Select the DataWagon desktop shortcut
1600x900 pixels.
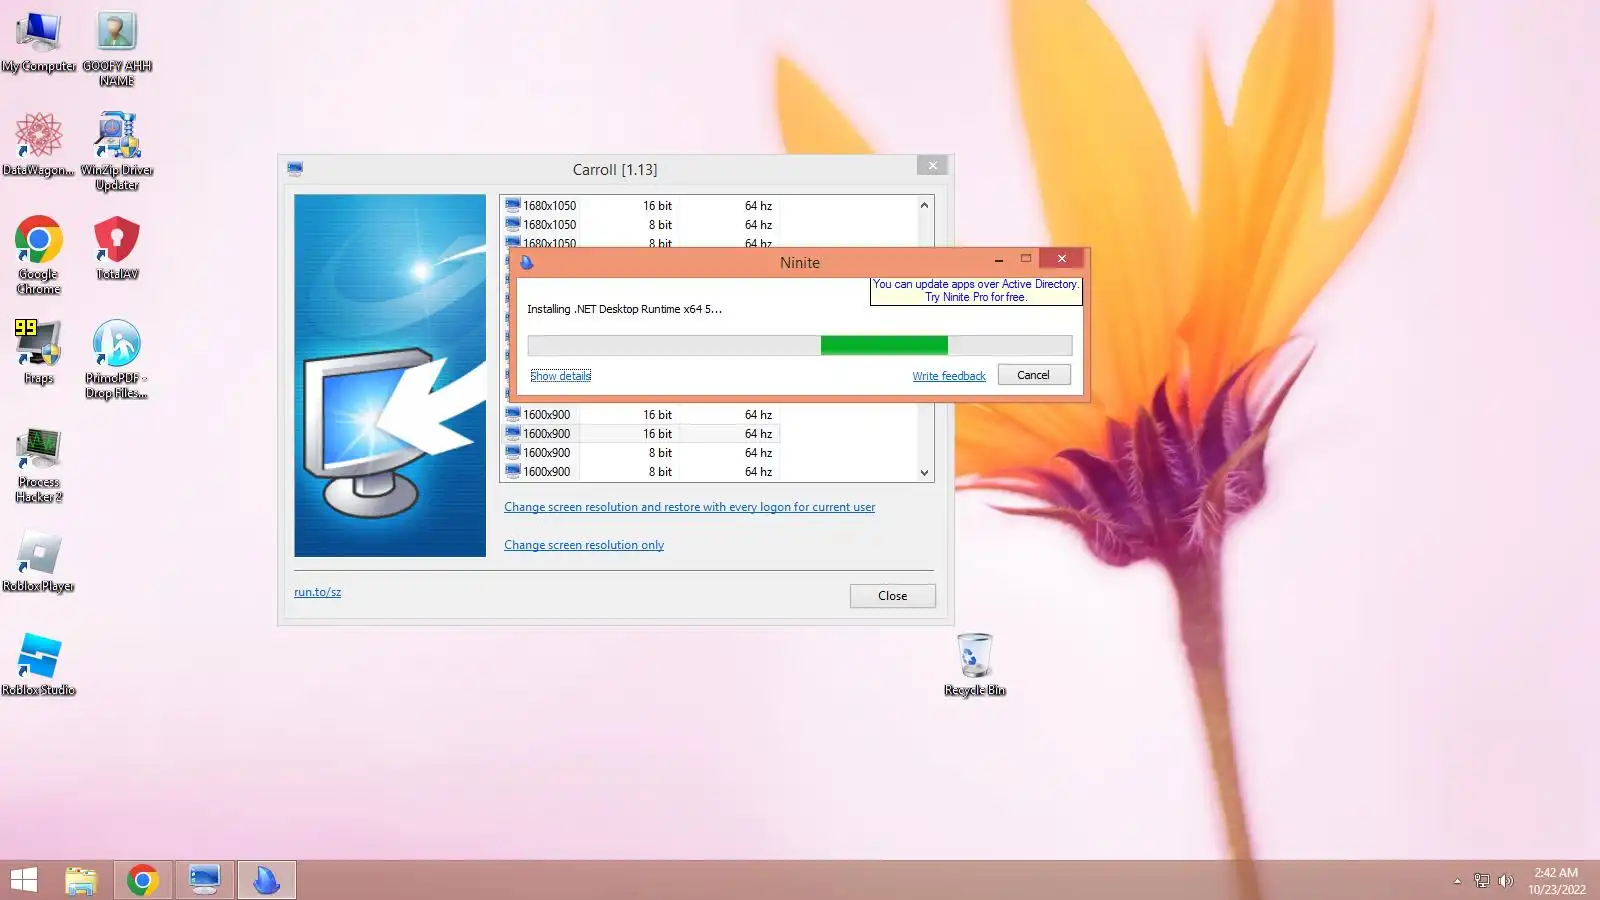click(x=38, y=145)
